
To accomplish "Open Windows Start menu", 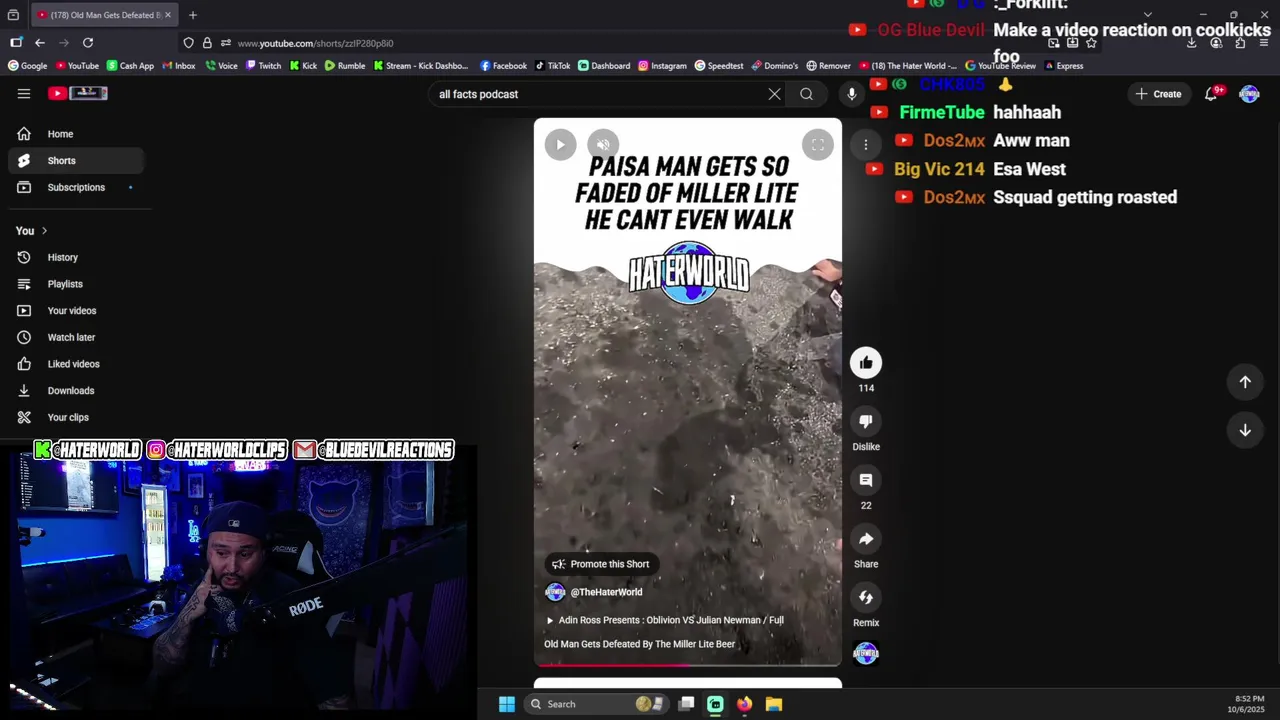I will (507, 704).
